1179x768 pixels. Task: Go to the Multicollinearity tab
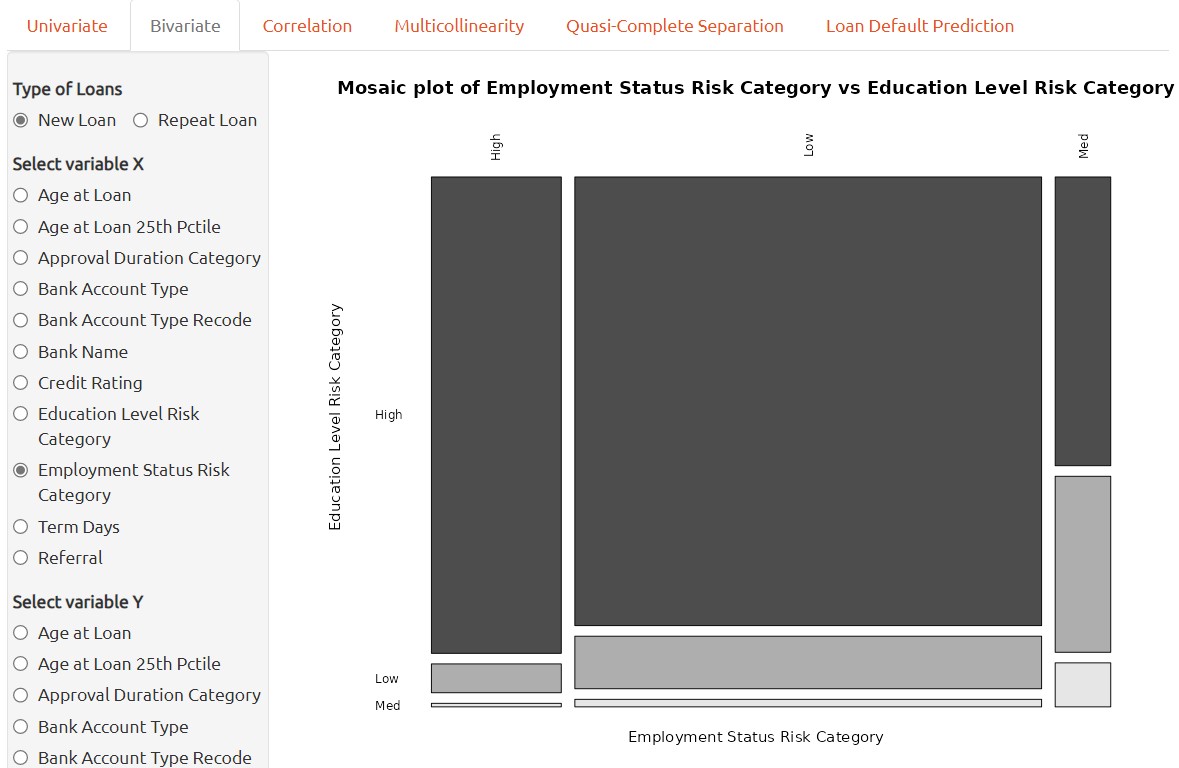[459, 26]
